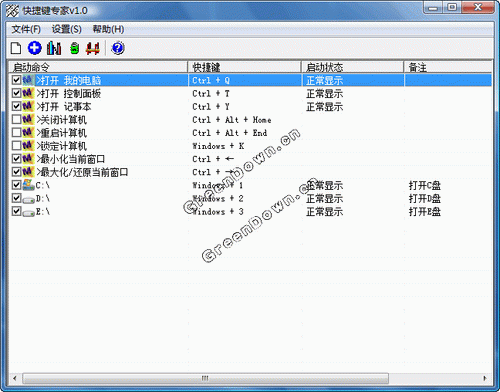Enable the 锁定计算机 checkbox

[x=16, y=145]
